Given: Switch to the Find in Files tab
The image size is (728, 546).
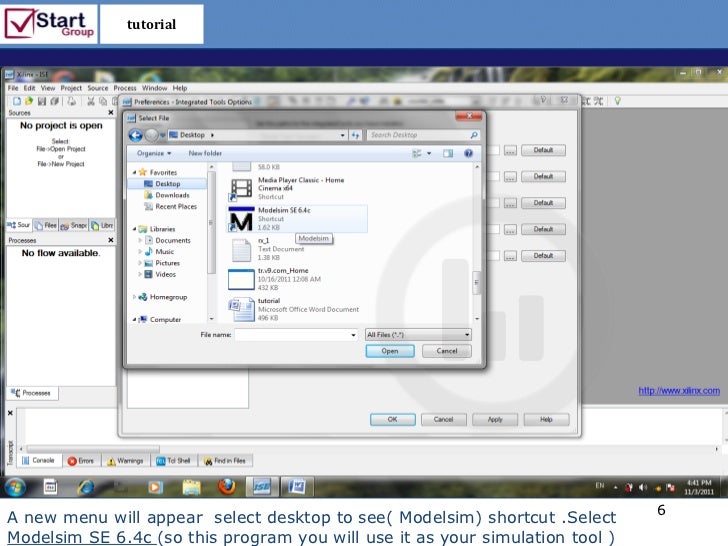Looking at the screenshot, I should 226,461.
